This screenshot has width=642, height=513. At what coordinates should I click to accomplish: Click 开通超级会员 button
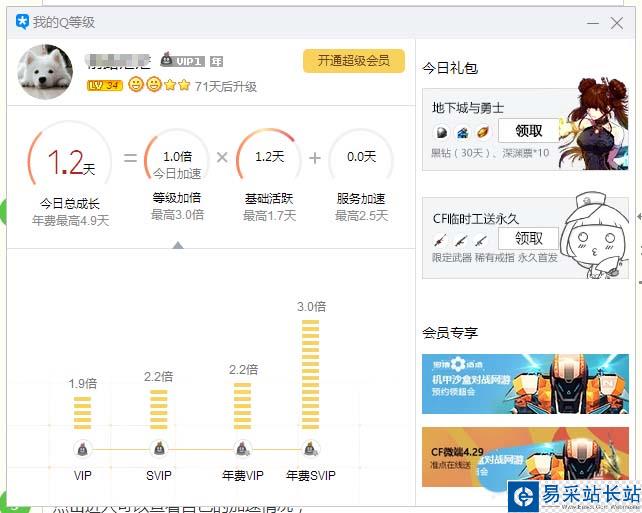354,61
